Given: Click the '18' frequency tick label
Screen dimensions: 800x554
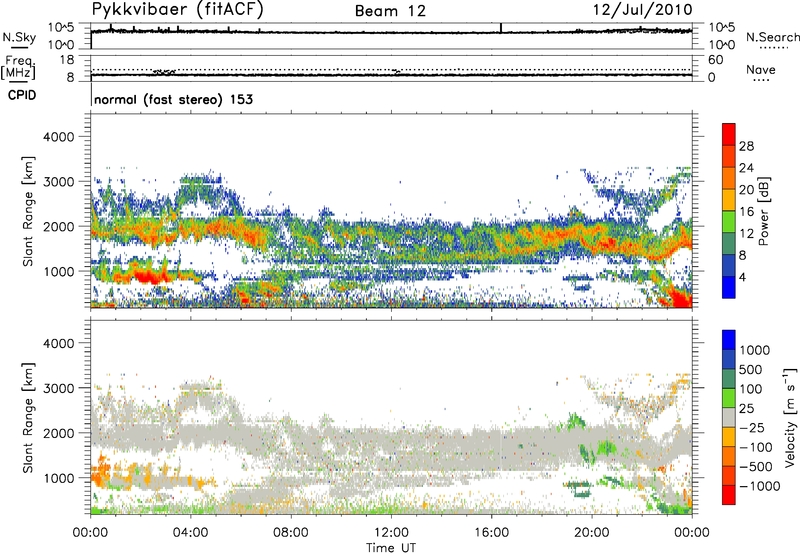Looking at the screenshot, I should click(x=66, y=60).
